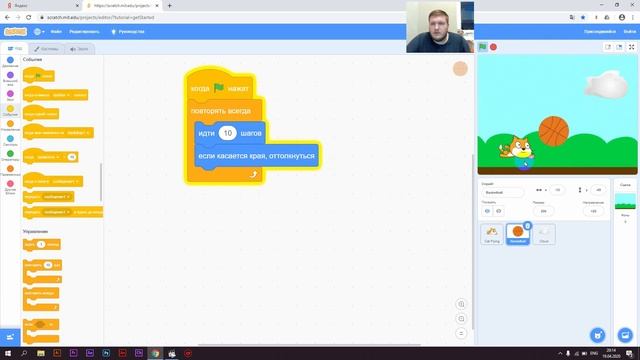Select the orange Control block category
640x360 pixels.
(x=10, y=126)
